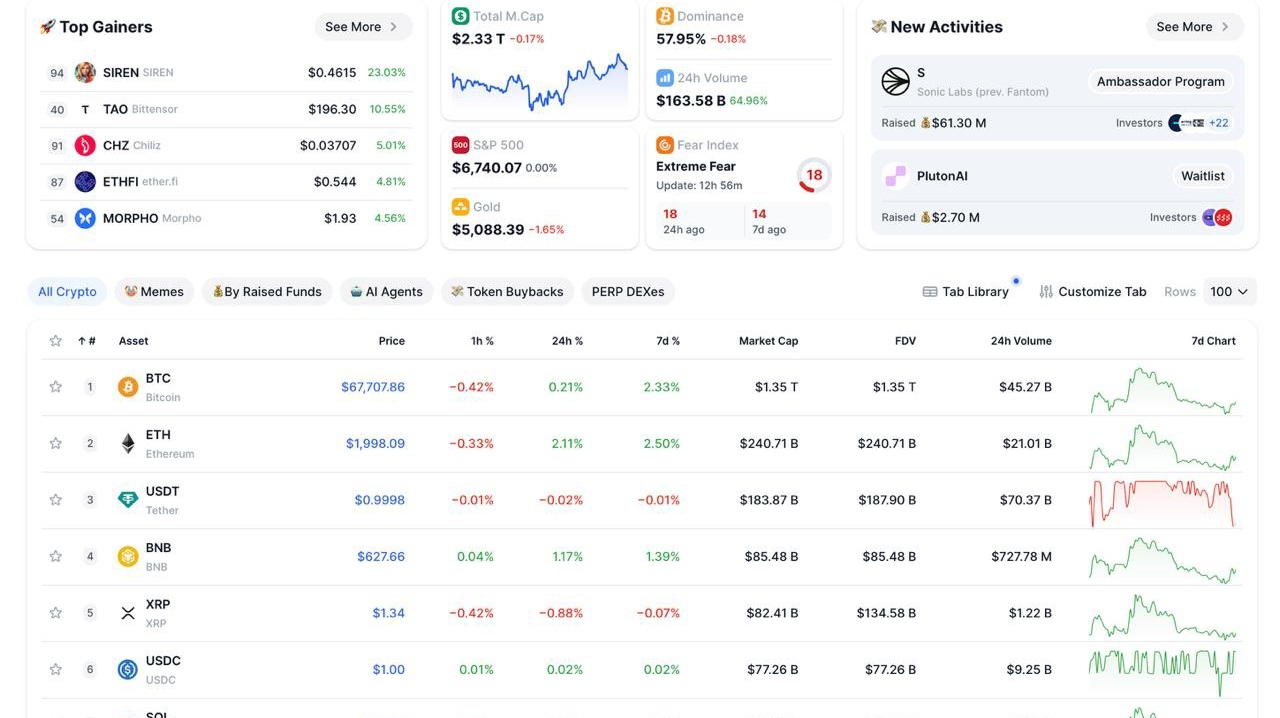Sort table by 1h % column
Screen dimensions: 1280x718
[482, 341]
